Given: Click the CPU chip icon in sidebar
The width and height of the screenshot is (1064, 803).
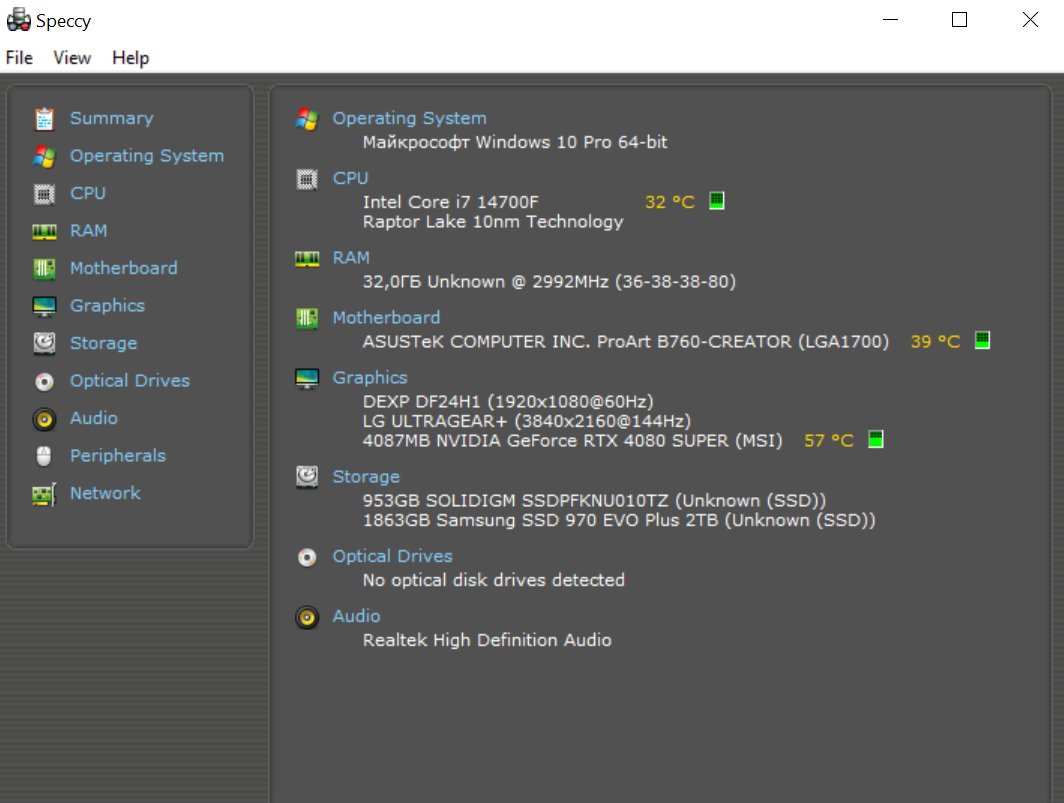Looking at the screenshot, I should pos(44,194).
